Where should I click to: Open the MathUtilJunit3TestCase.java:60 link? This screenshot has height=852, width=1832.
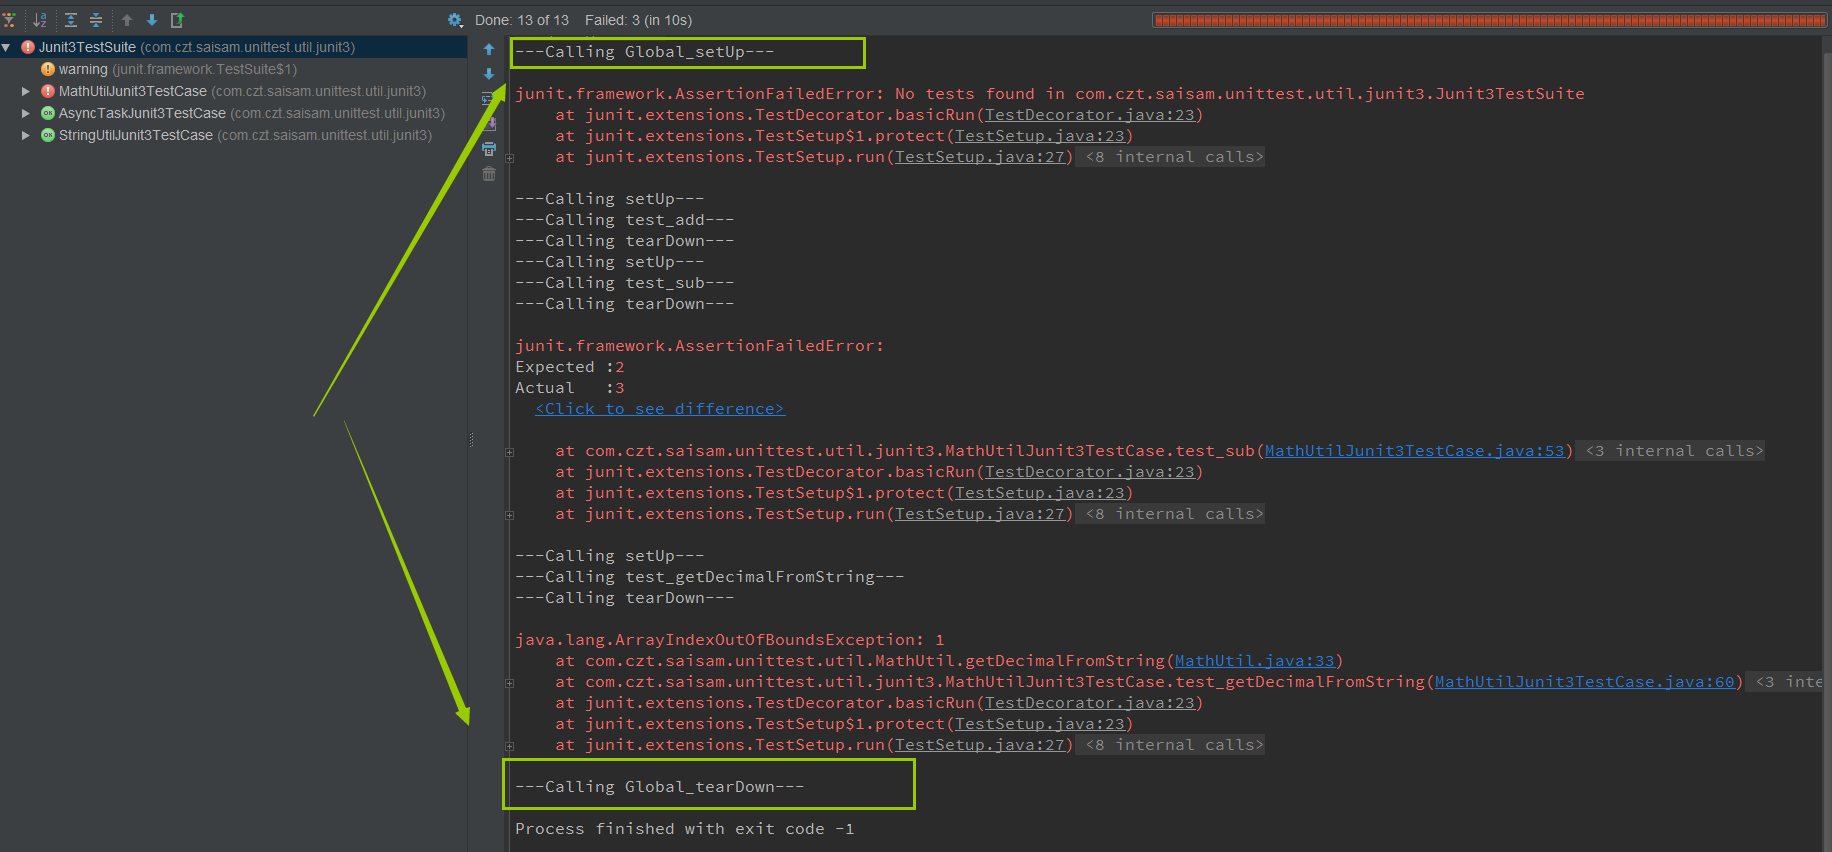1585,682
